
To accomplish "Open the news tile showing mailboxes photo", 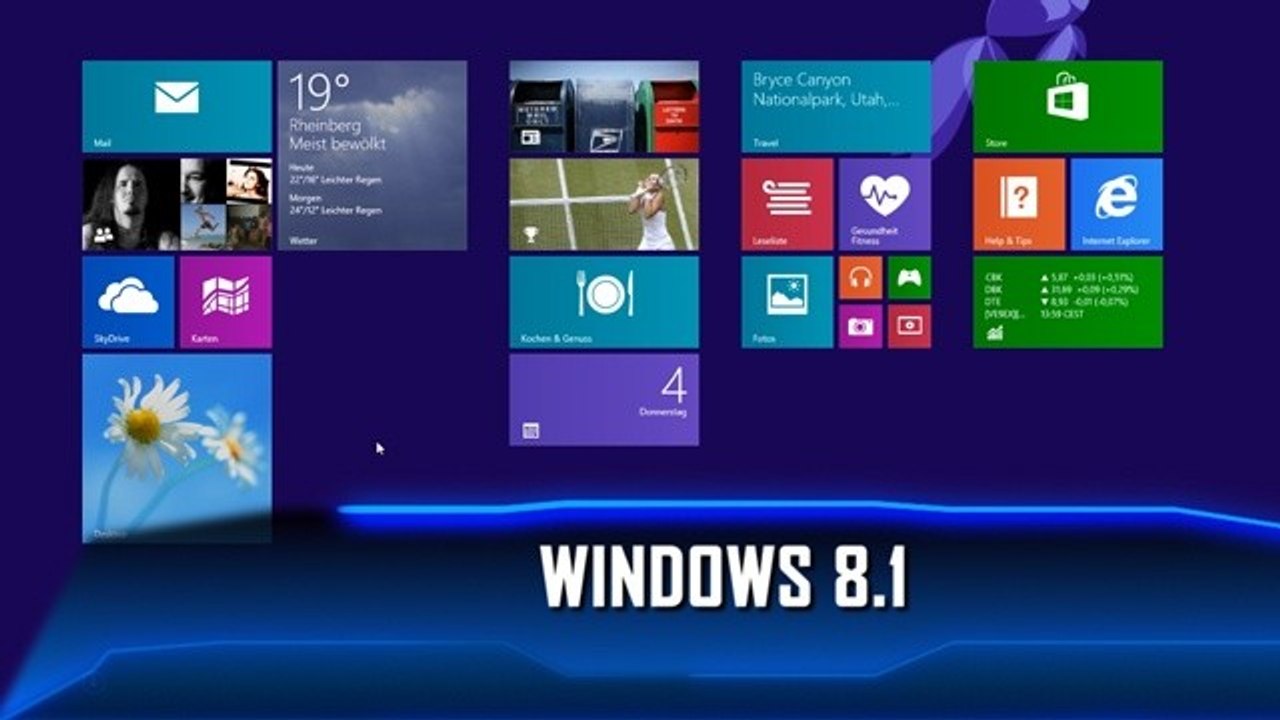I will click(604, 106).
